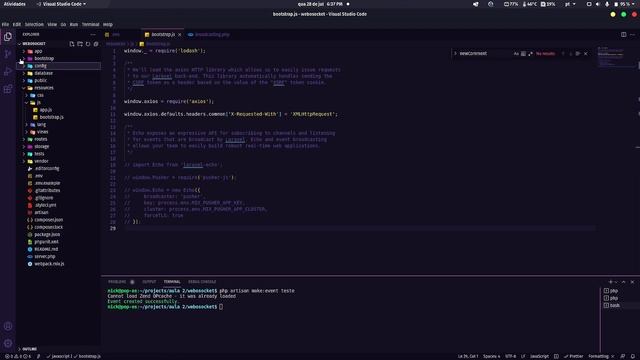Click UTF-8 encoding in status bar
This screenshot has width=640, height=360.
point(511,356)
